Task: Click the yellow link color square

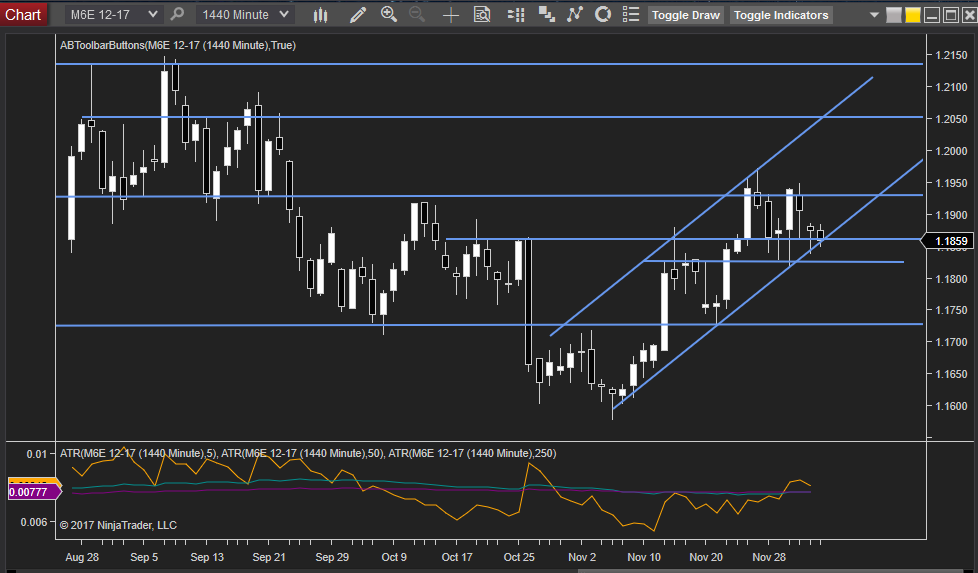Action: 913,15
